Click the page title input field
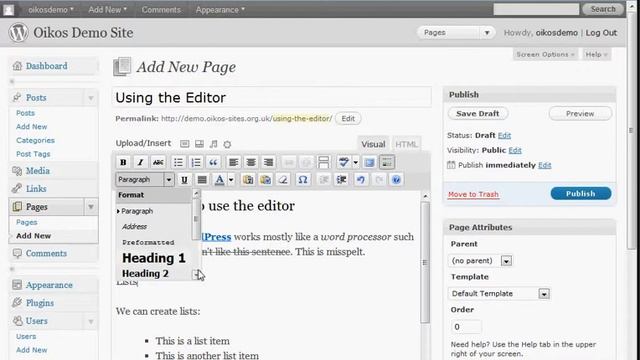The width and height of the screenshot is (640, 360). [x=271, y=98]
